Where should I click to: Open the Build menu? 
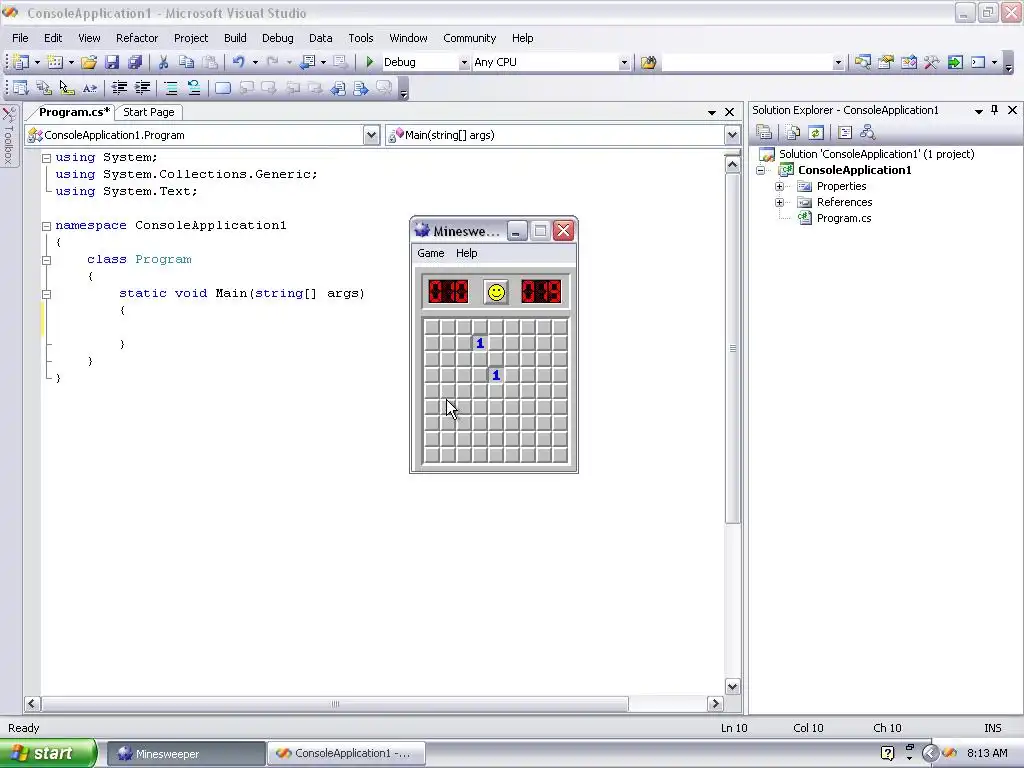point(235,38)
